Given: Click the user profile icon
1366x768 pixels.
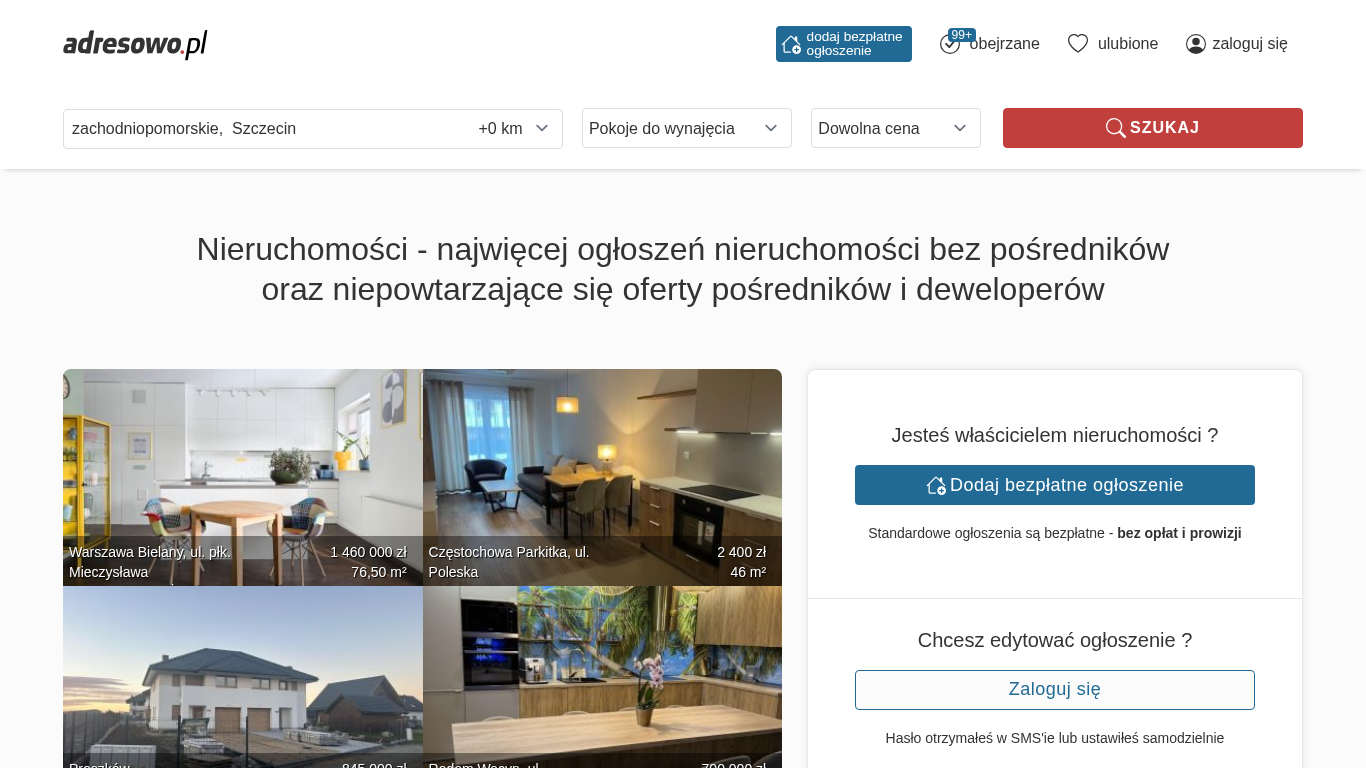Looking at the screenshot, I should [x=1196, y=44].
